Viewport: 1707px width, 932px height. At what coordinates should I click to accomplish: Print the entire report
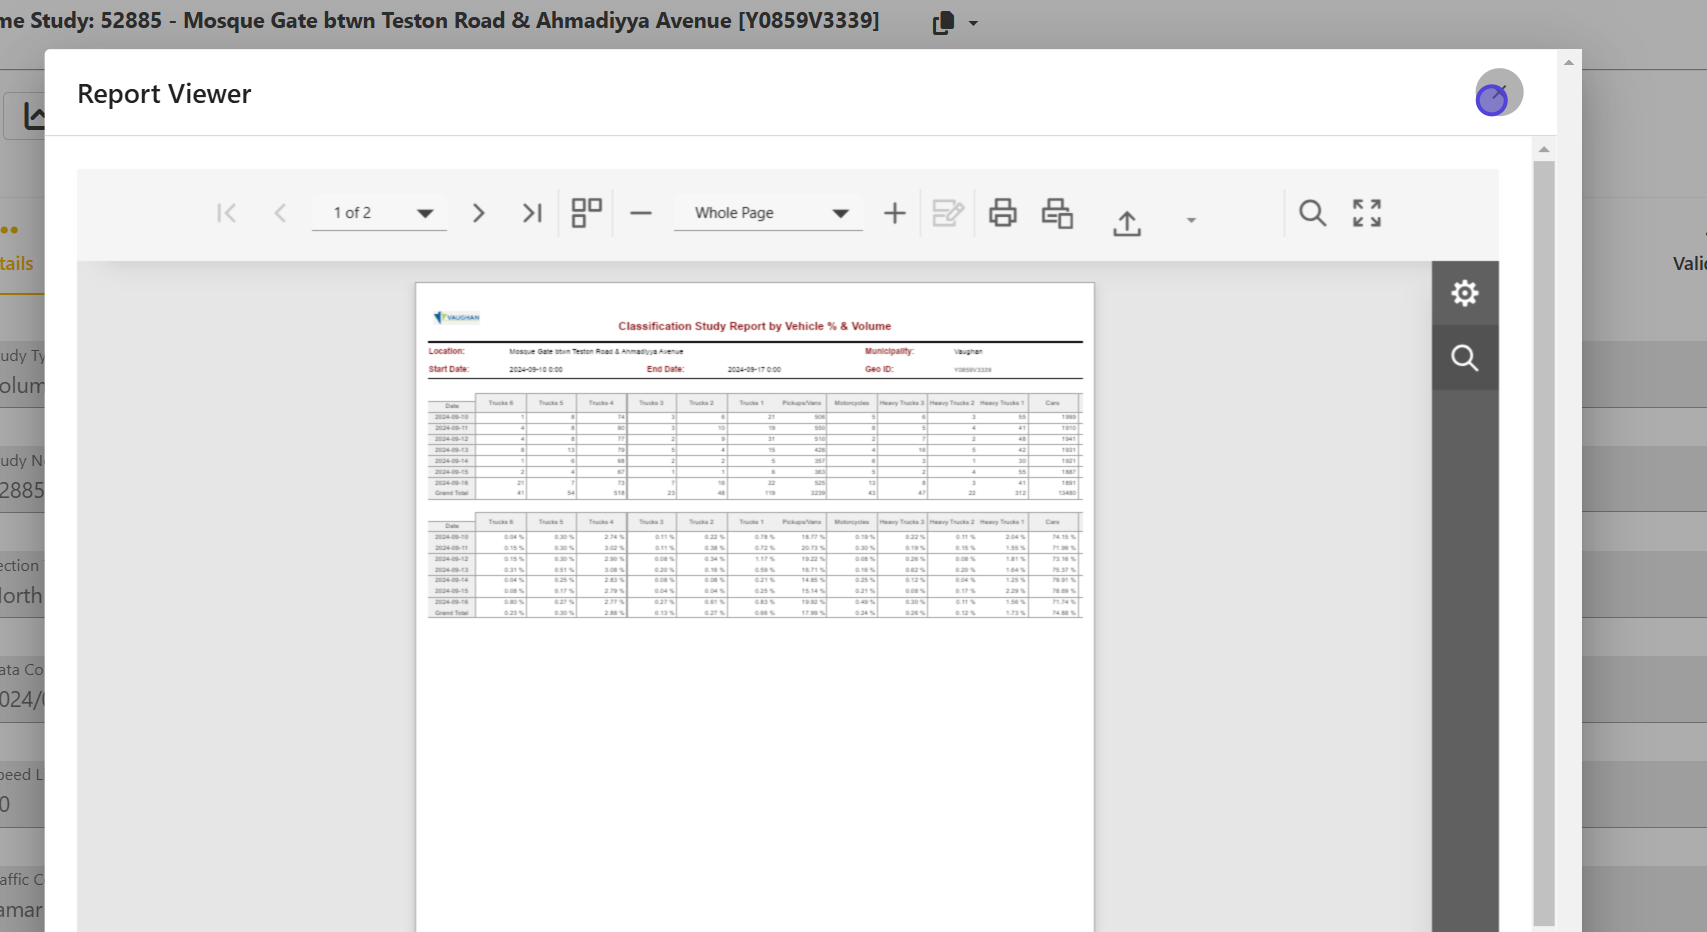(x=1002, y=213)
